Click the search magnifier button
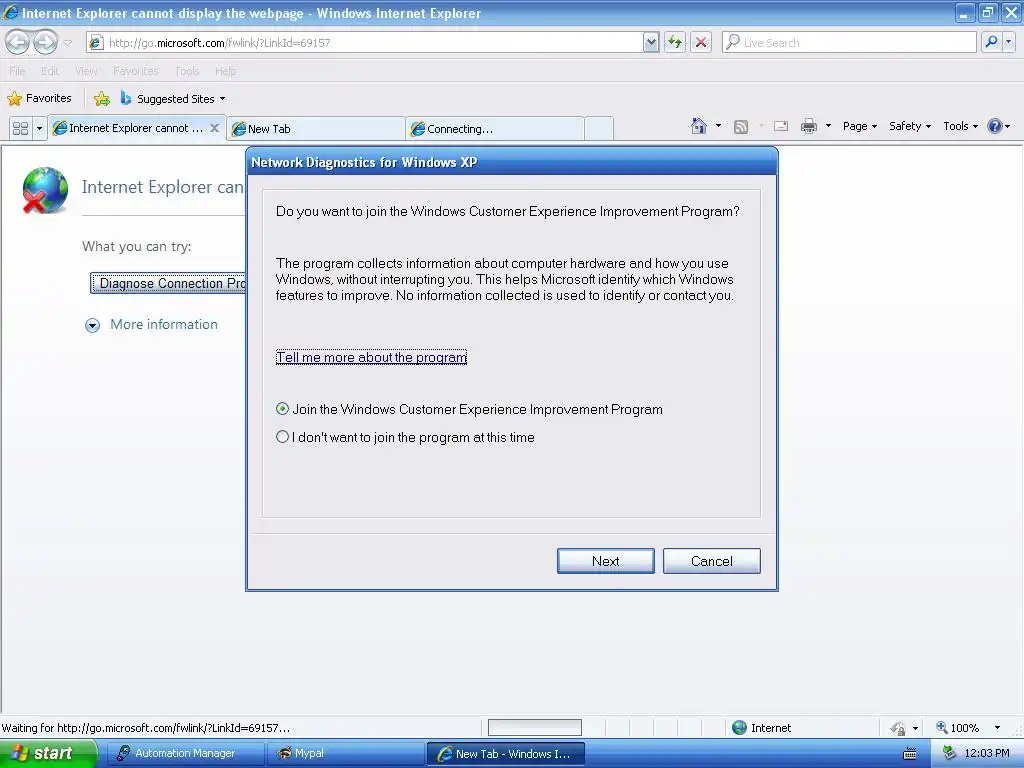This screenshot has height=768, width=1024. (991, 42)
